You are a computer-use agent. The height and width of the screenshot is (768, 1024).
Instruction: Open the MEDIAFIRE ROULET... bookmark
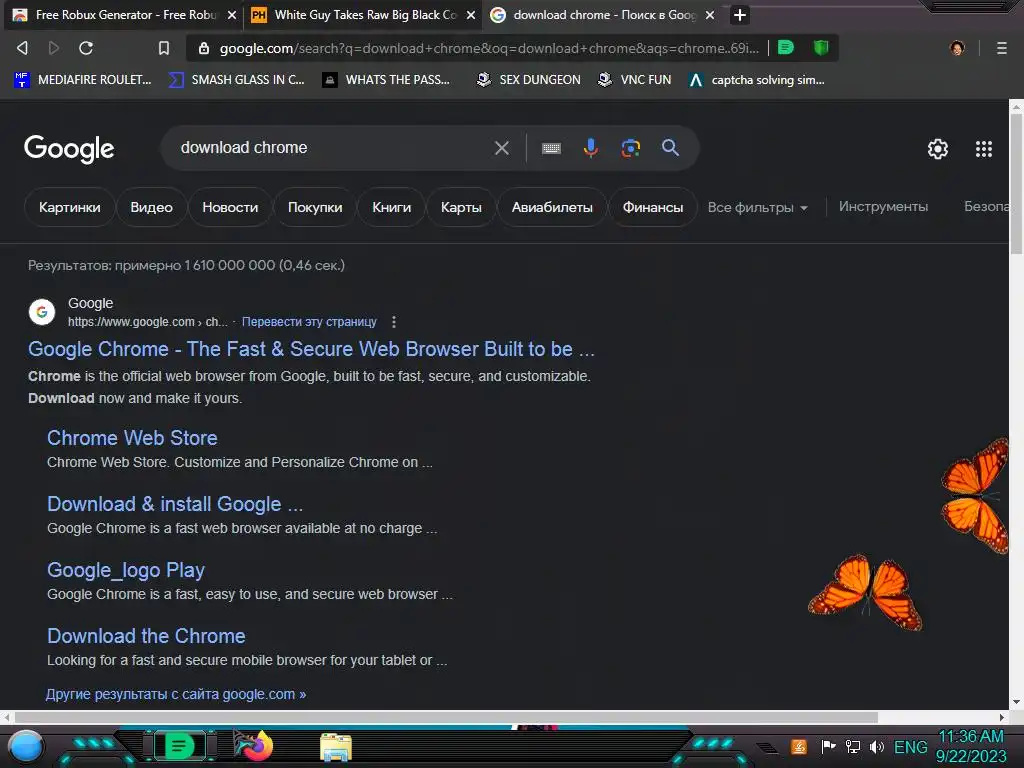(x=83, y=80)
